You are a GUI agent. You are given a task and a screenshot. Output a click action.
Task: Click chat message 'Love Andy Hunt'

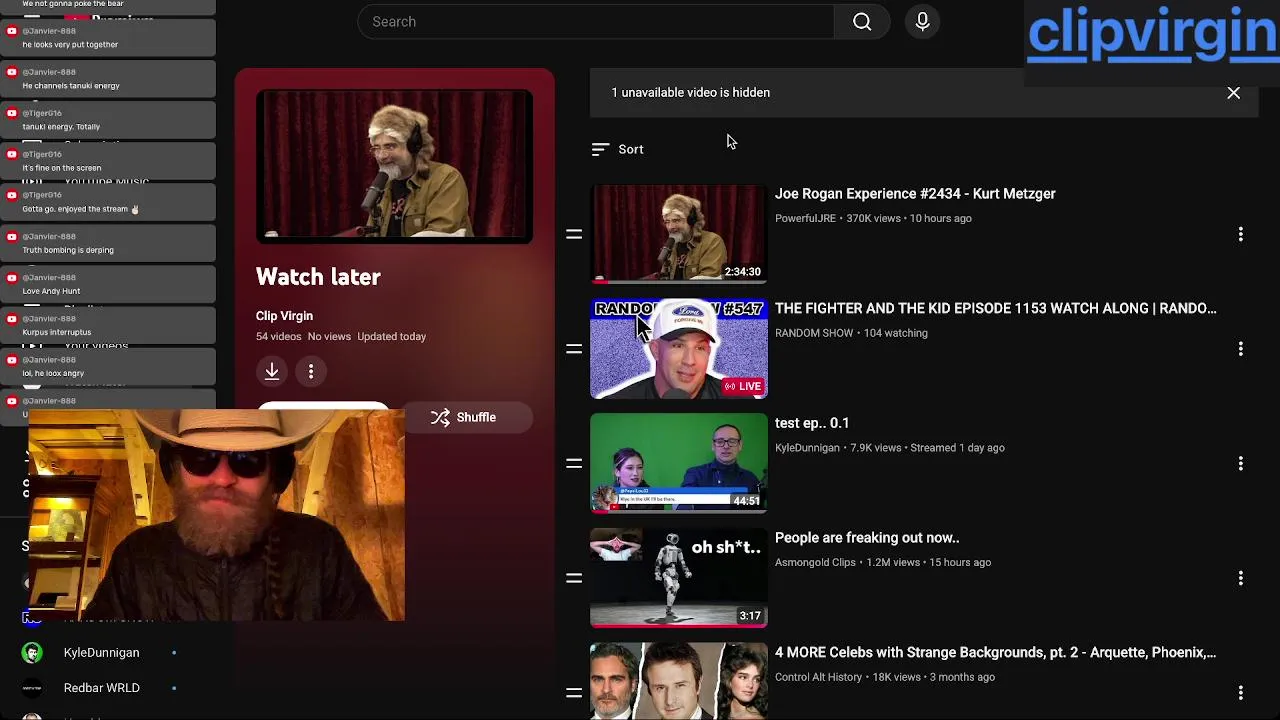pos(51,291)
